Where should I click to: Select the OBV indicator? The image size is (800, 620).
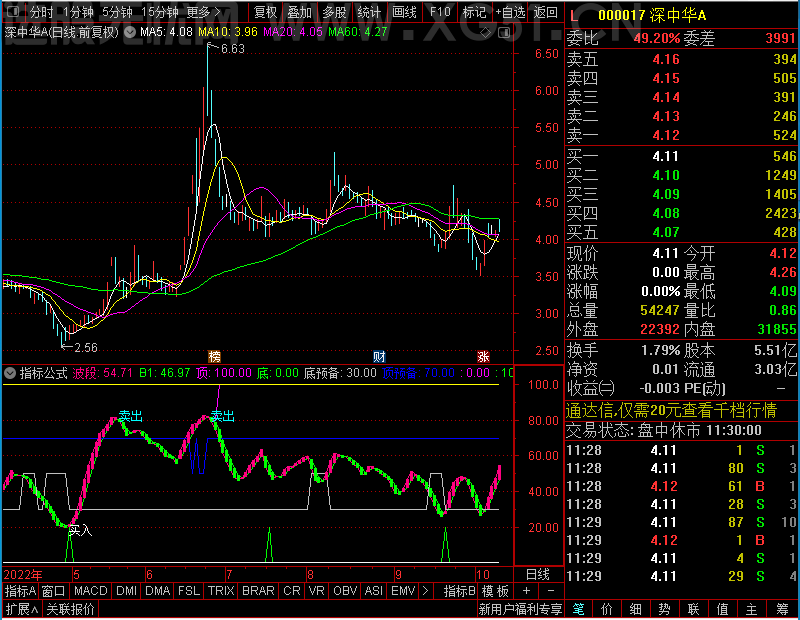345,591
